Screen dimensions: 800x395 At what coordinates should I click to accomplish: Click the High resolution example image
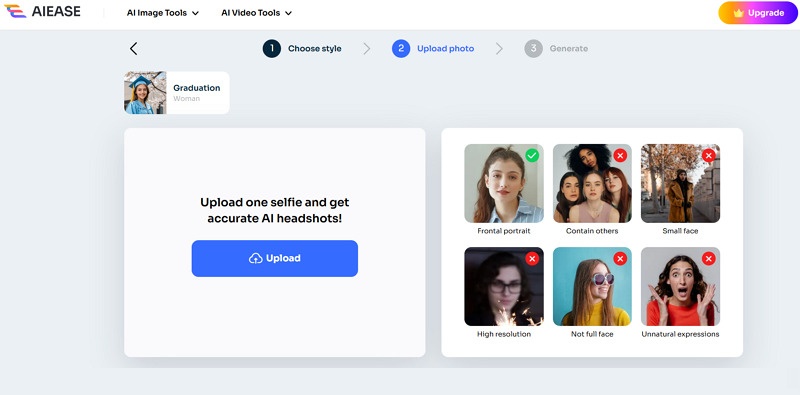(x=504, y=286)
